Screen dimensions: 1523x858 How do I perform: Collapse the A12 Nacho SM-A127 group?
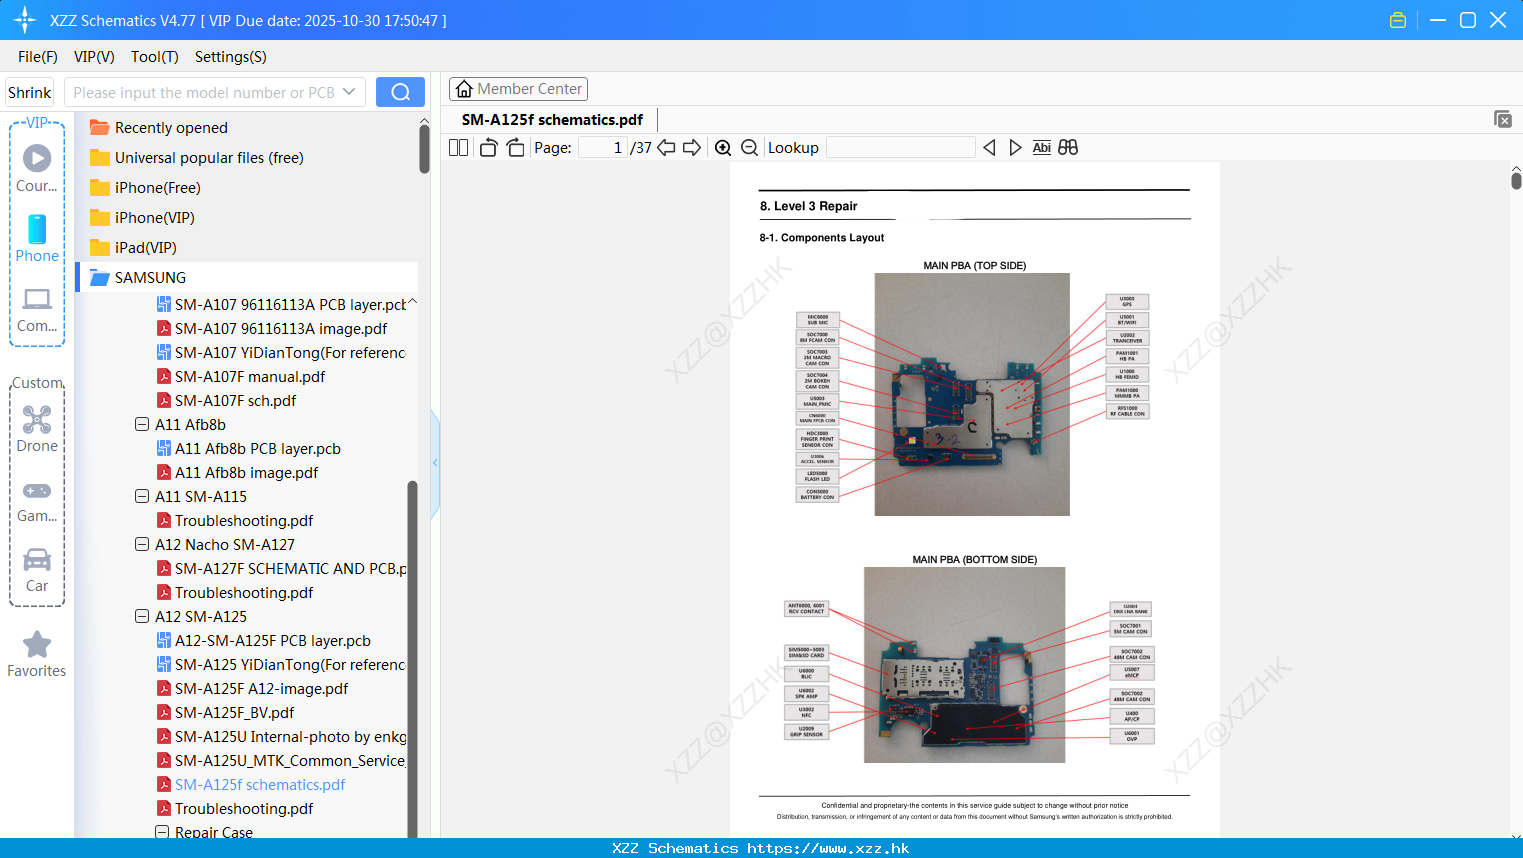click(x=142, y=544)
